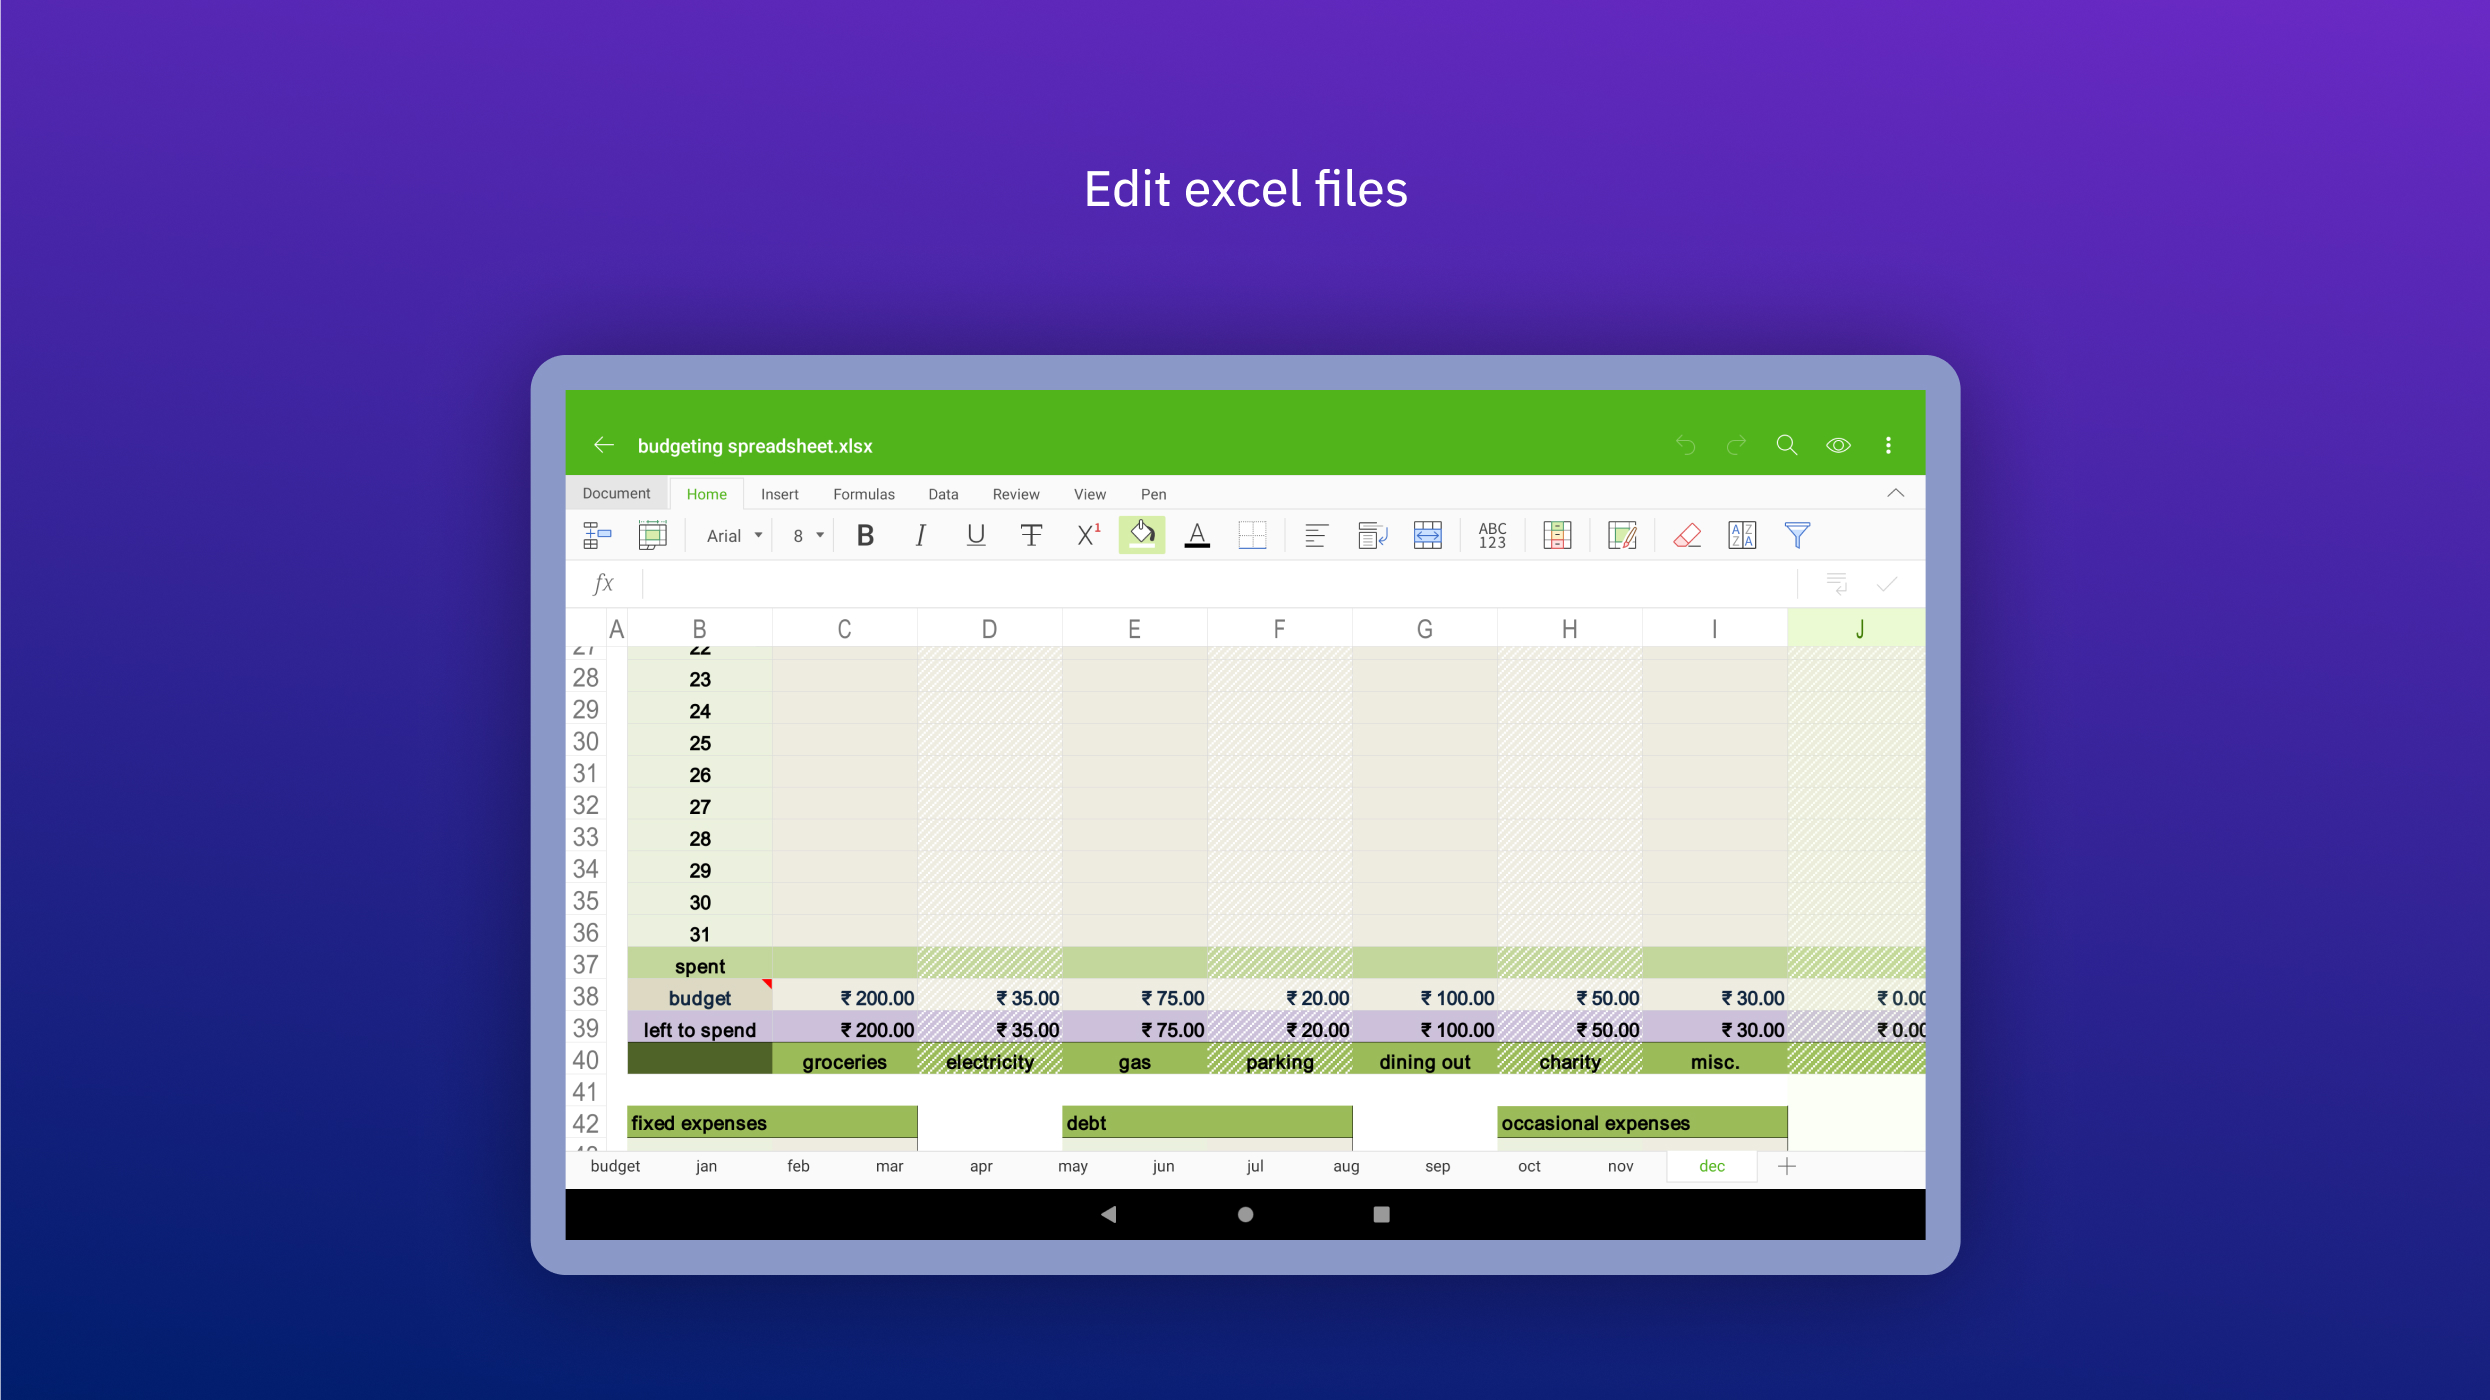Screen dimensions: 2490x1400
Task: Click the select-range table icon
Action: (653, 536)
